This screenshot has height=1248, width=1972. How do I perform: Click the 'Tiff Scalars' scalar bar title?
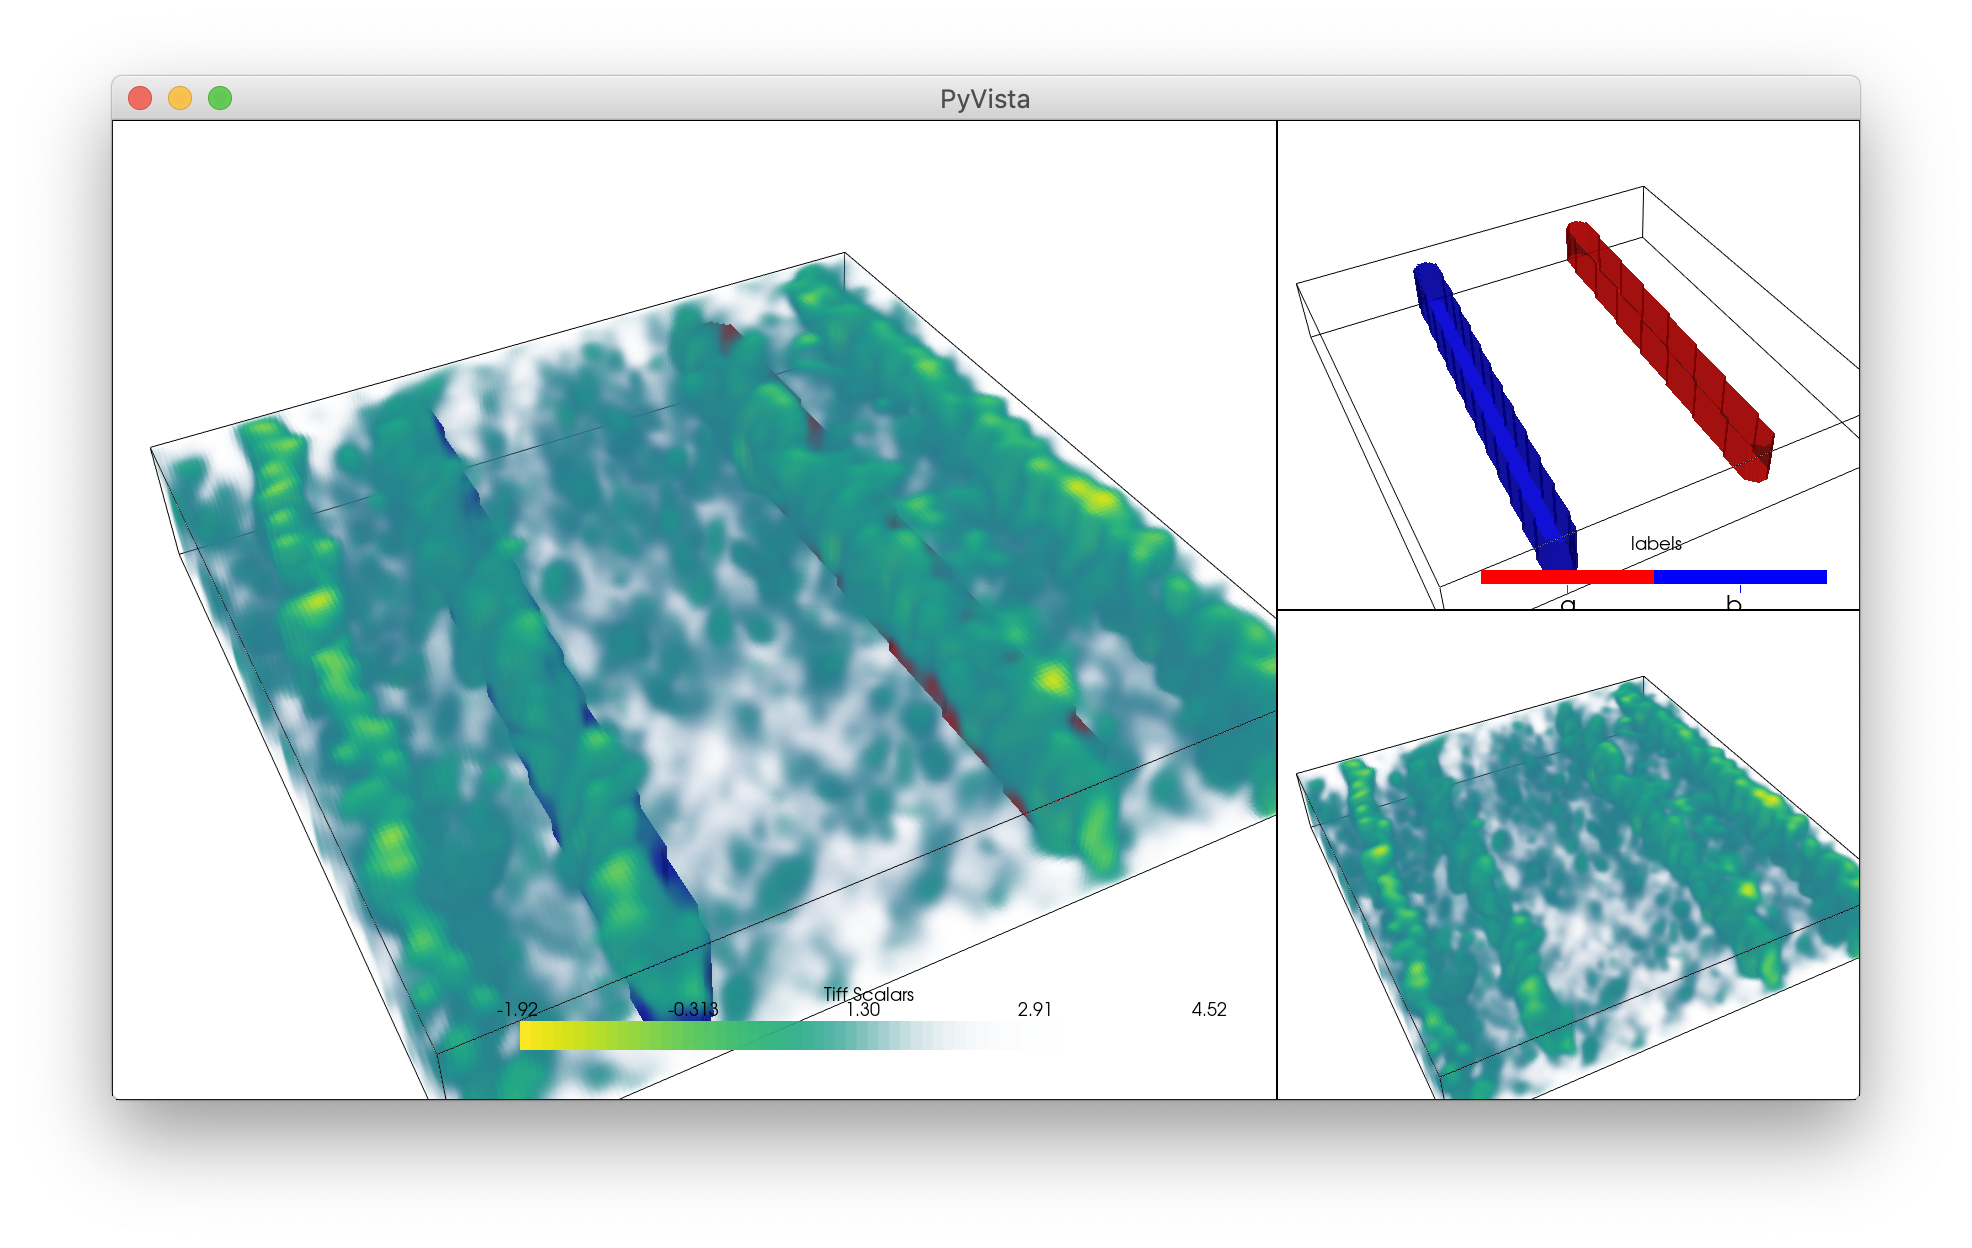867,995
